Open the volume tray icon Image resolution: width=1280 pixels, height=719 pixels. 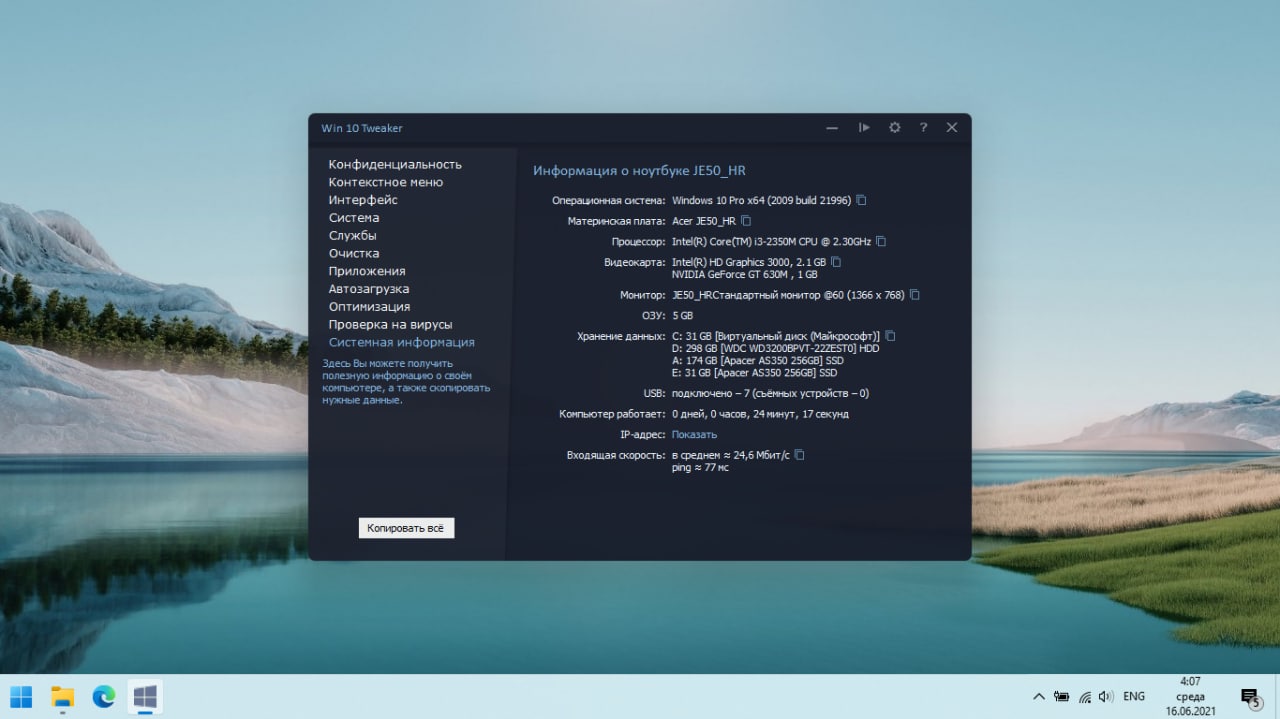[1106, 696]
